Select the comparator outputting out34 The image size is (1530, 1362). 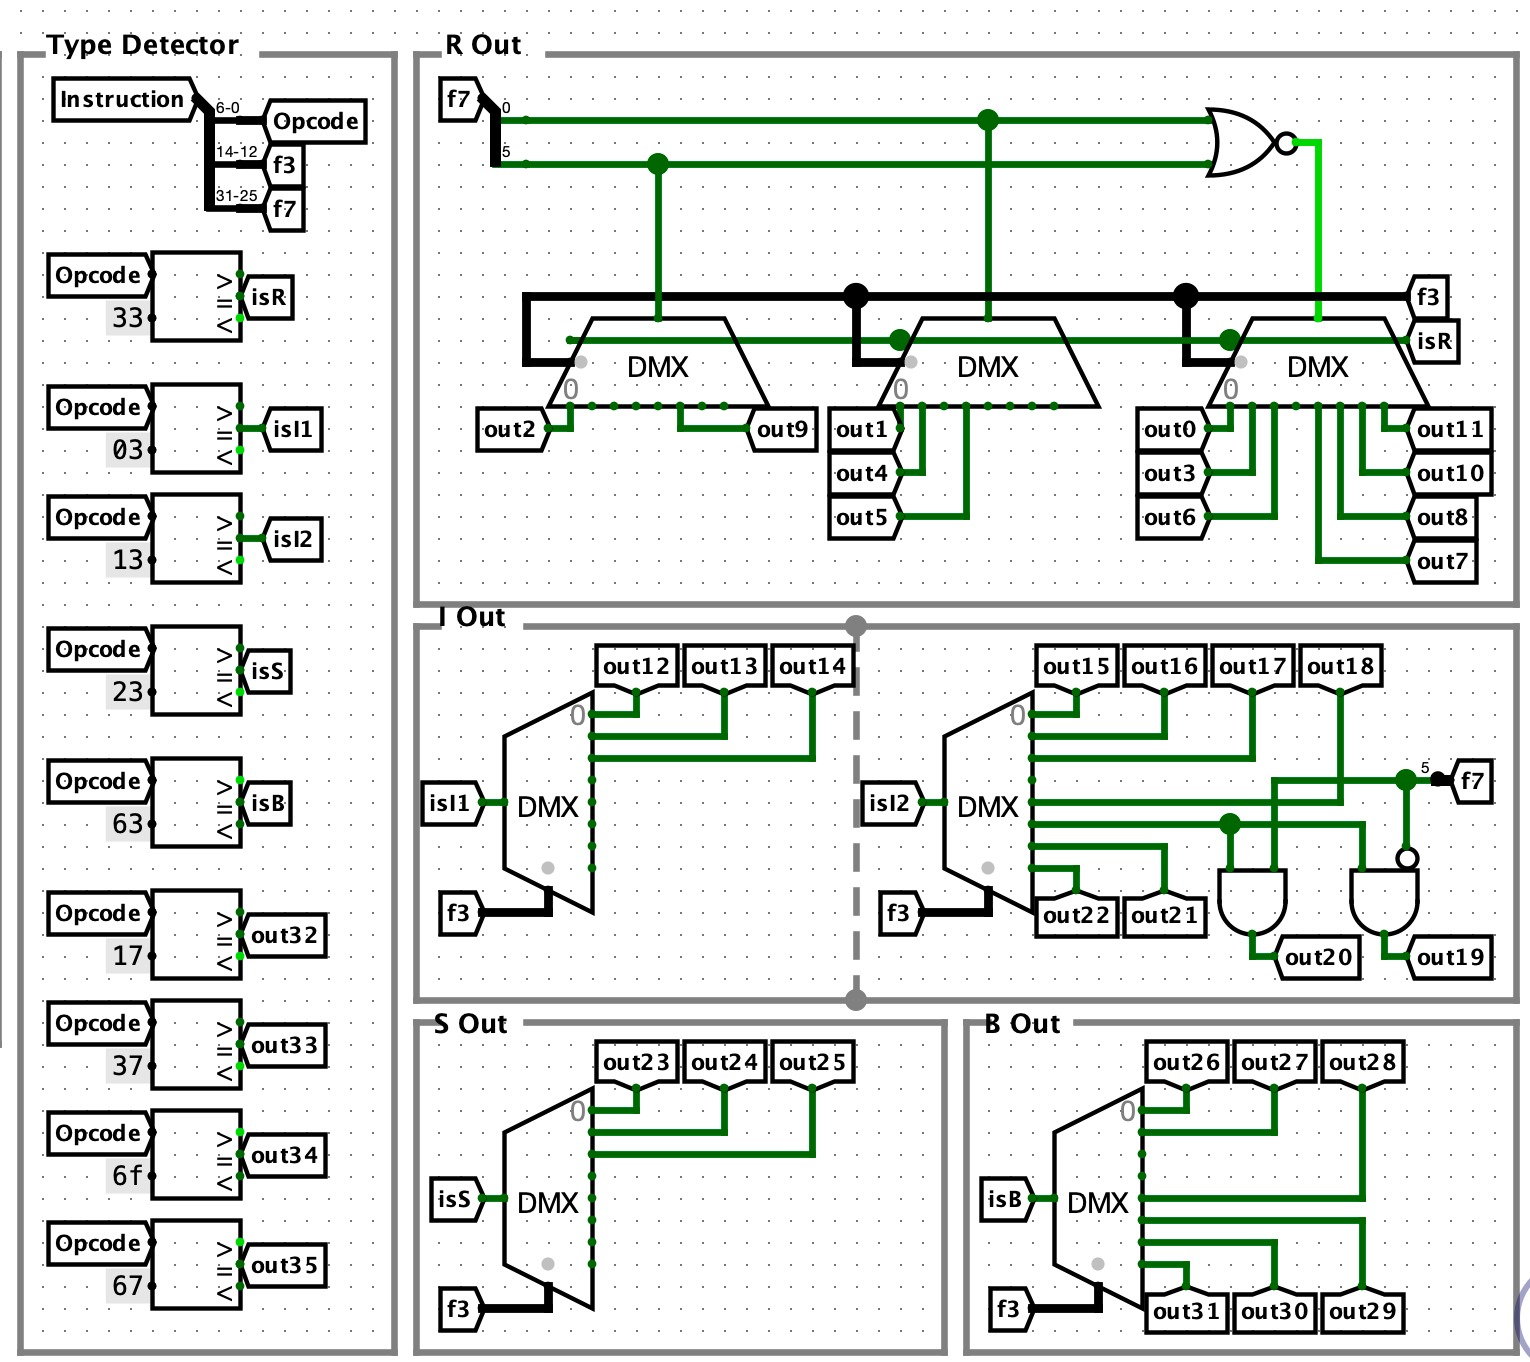197,1155
